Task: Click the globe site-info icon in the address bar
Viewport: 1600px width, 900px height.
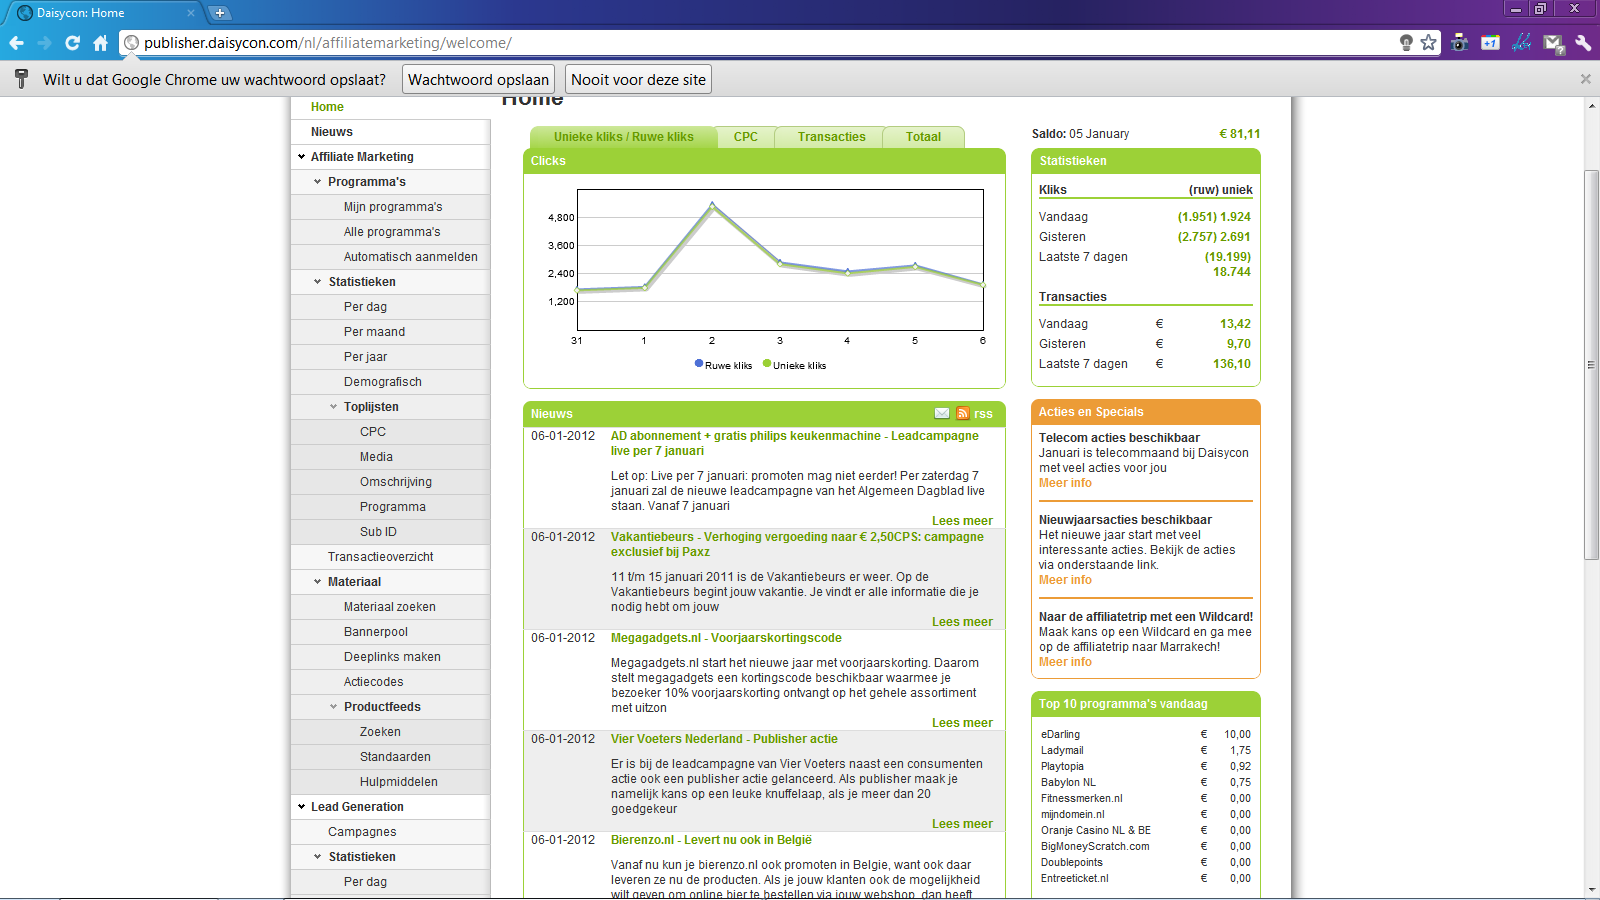Action: (131, 43)
